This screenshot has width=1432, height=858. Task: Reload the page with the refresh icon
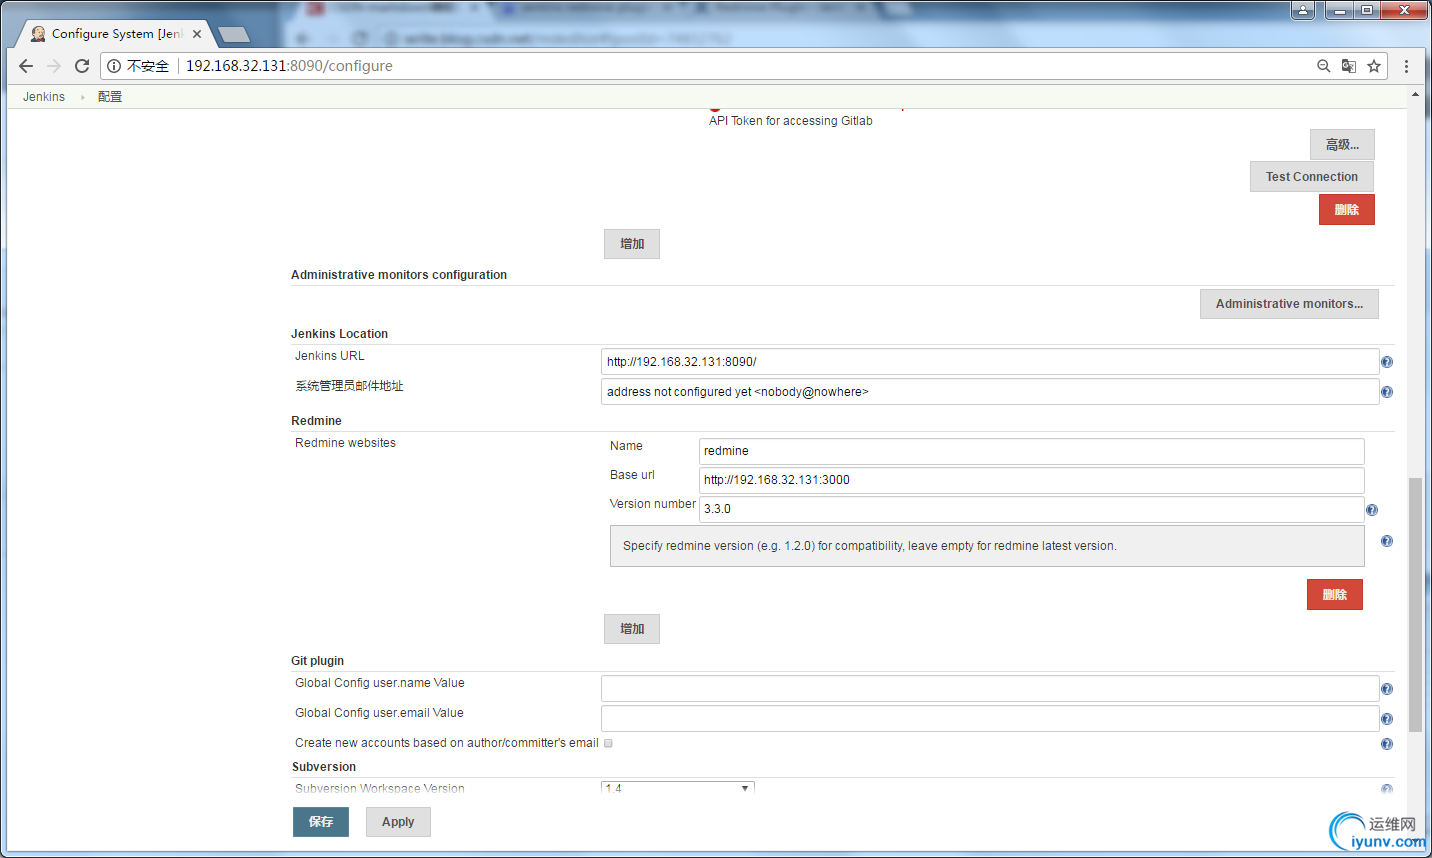tap(82, 66)
